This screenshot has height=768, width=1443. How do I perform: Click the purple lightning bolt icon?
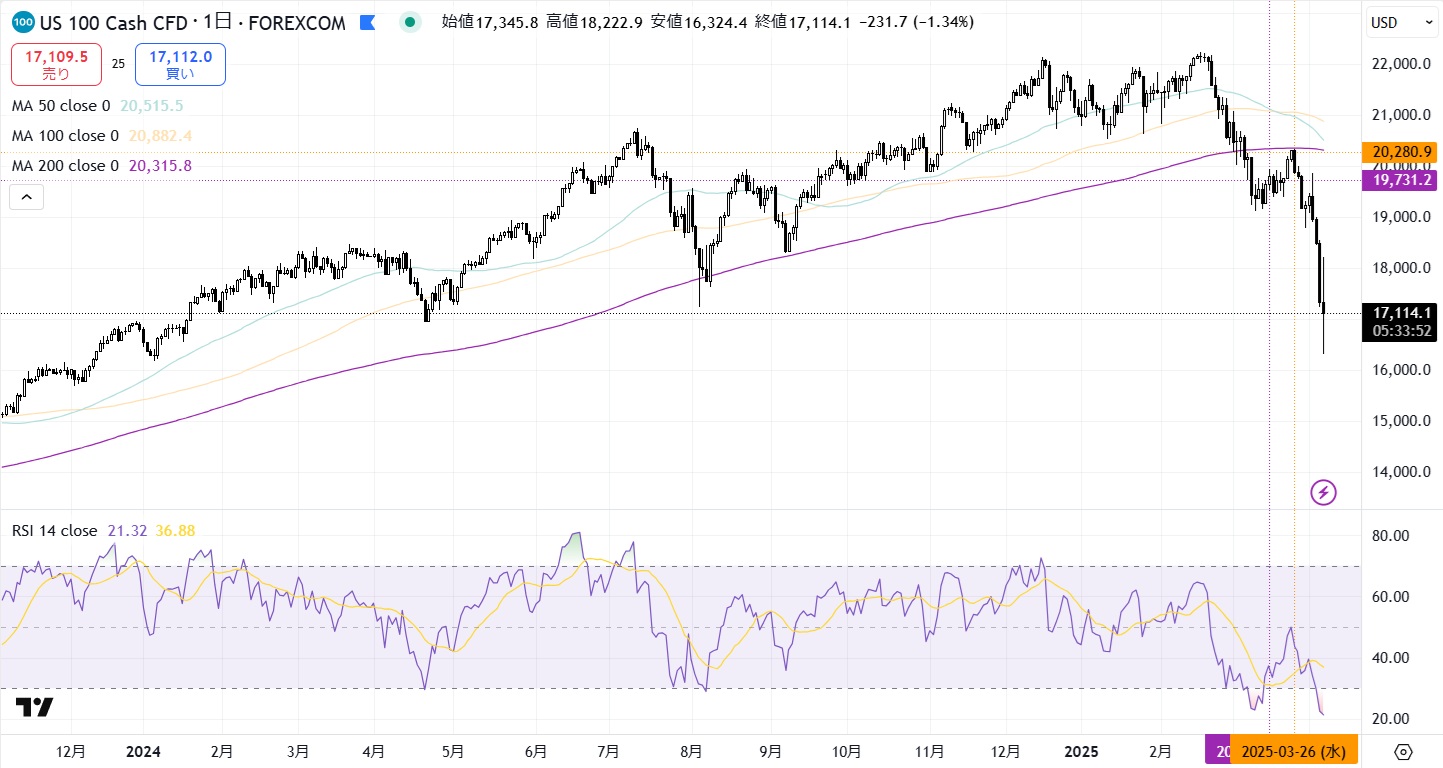1323,492
